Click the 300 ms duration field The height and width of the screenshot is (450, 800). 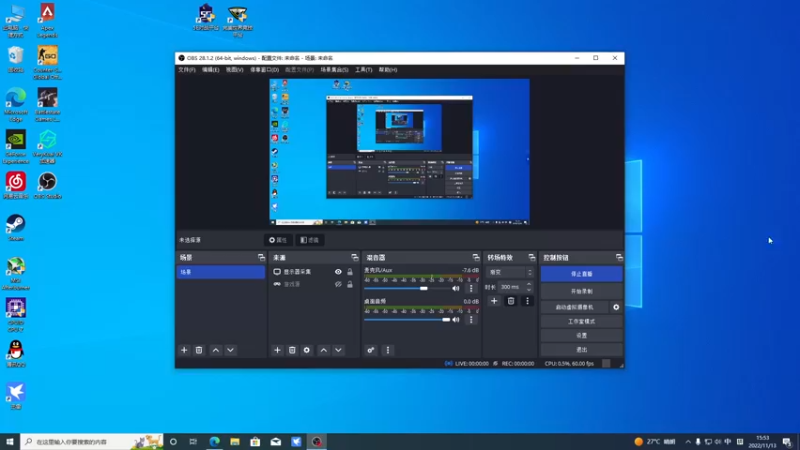pos(511,287)
